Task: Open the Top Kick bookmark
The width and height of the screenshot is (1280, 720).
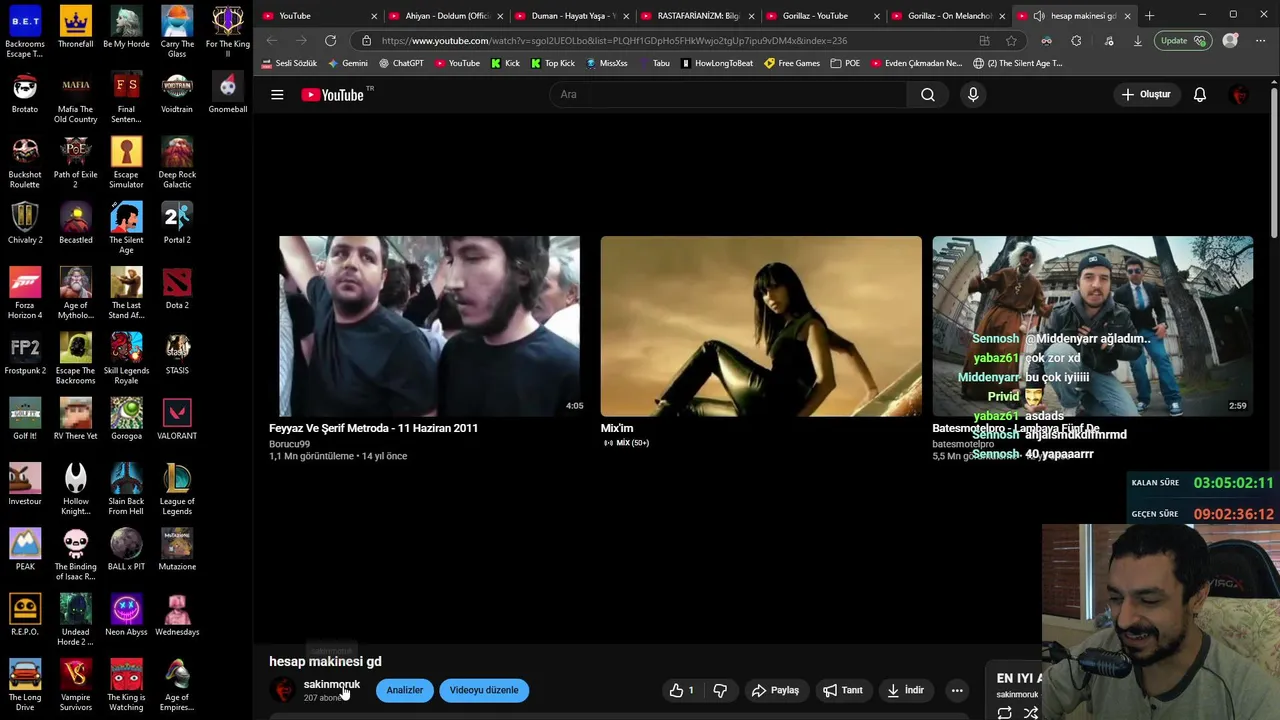Action: (552, 63)
